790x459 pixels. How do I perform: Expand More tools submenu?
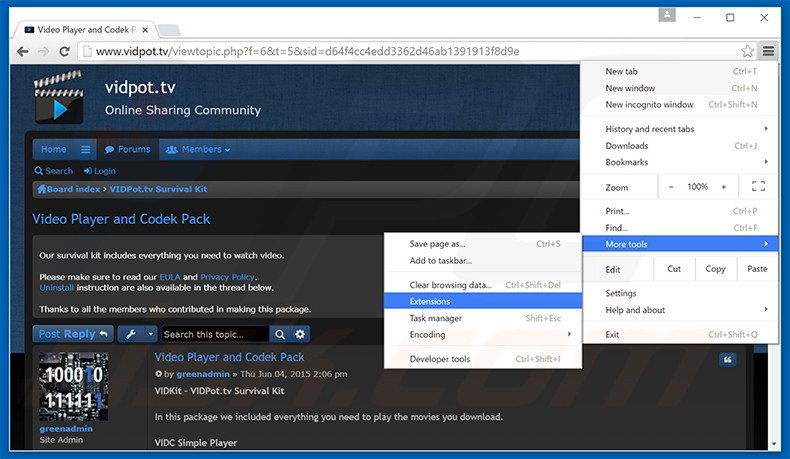click(680, 244)
